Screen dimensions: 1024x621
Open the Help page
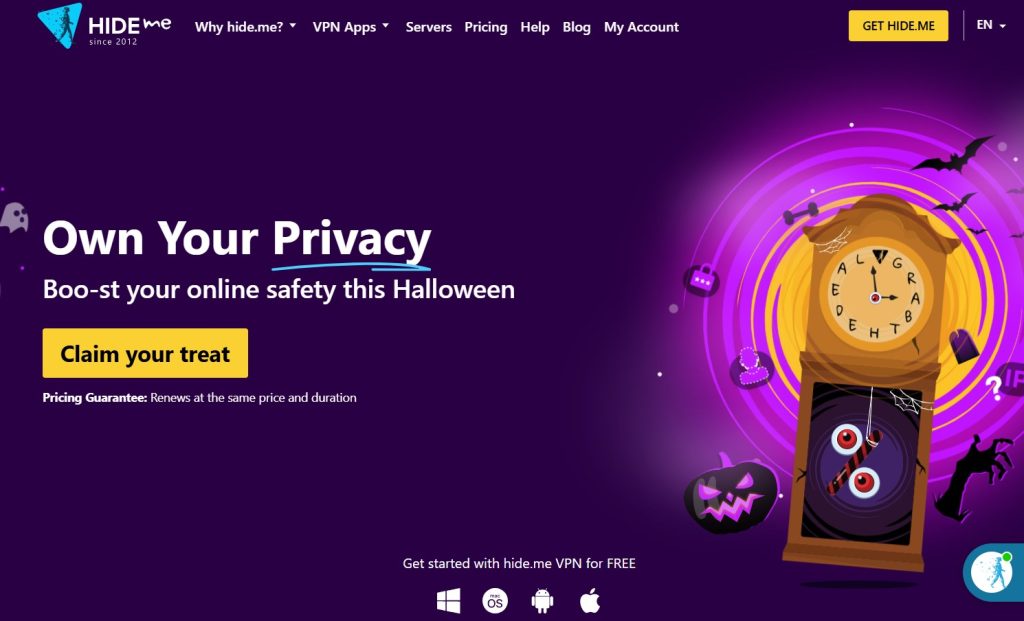coord(535,27)
